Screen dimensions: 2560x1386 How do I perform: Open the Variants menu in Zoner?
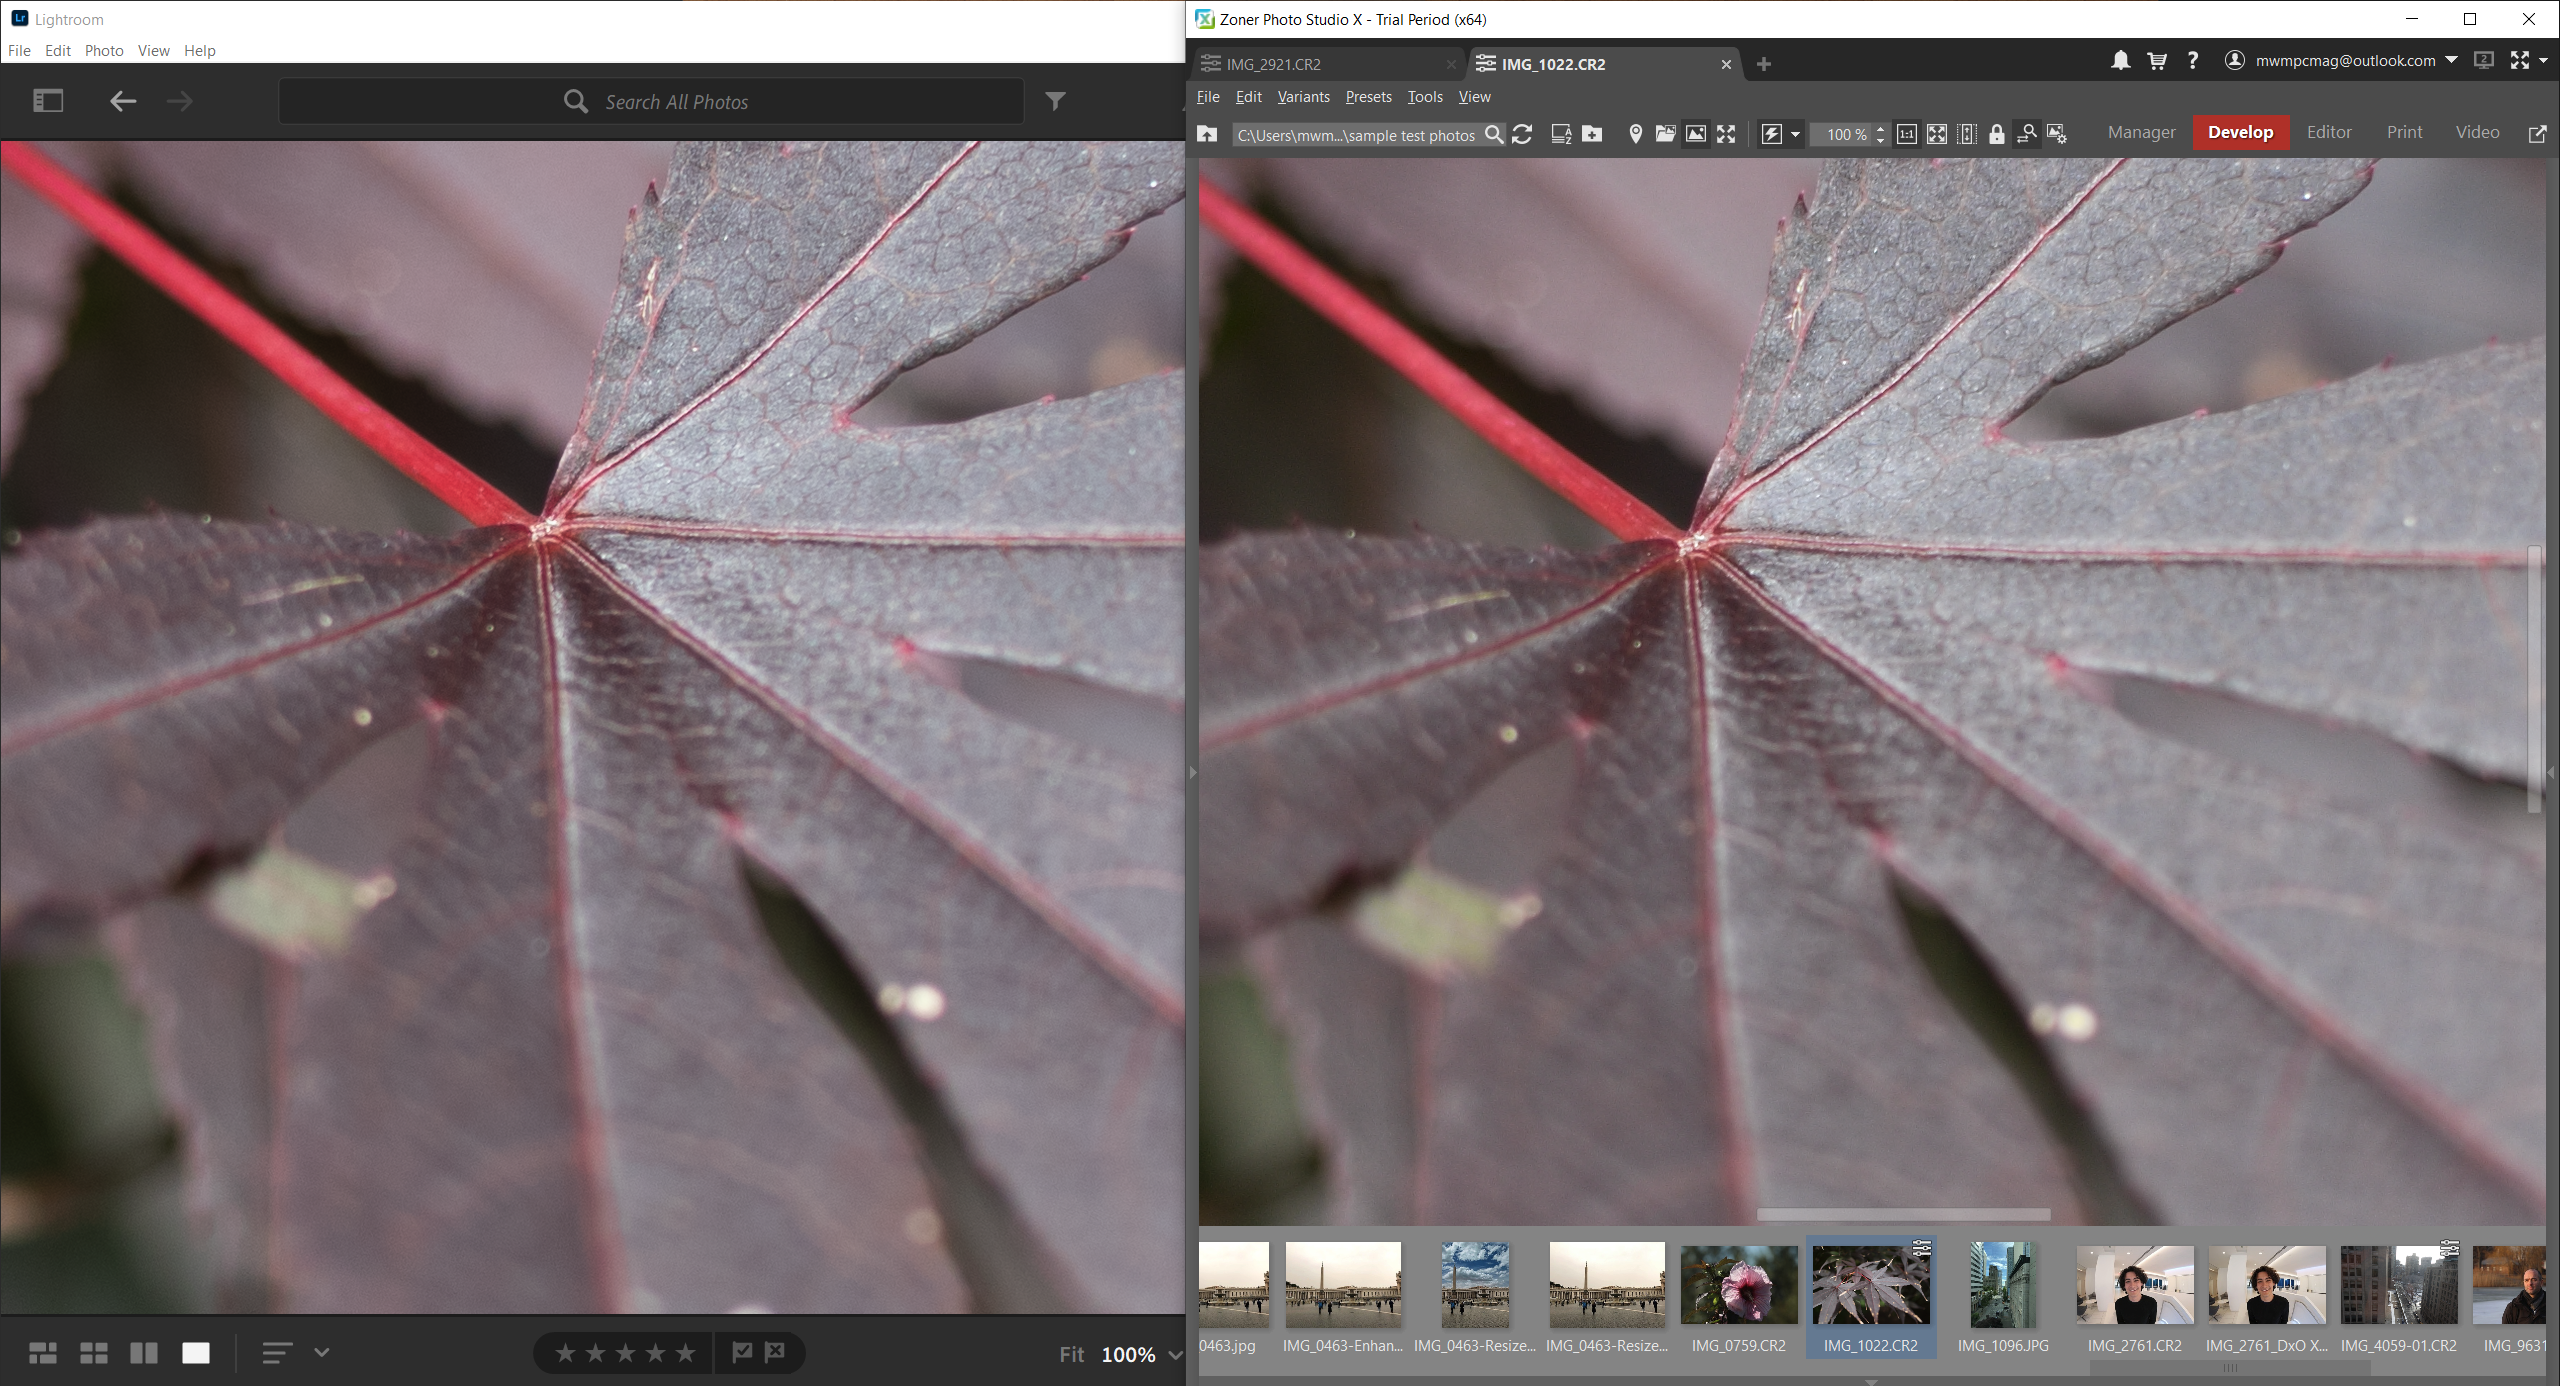[x=1302, y=97]
